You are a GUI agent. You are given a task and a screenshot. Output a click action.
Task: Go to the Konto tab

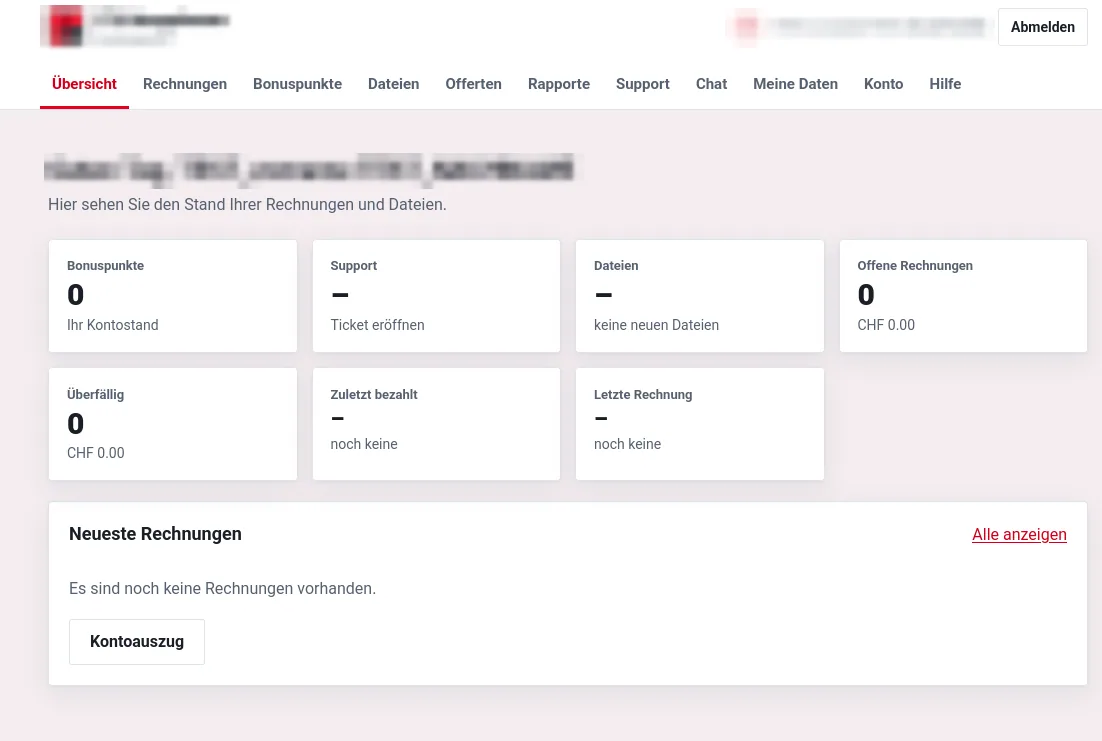883,84
